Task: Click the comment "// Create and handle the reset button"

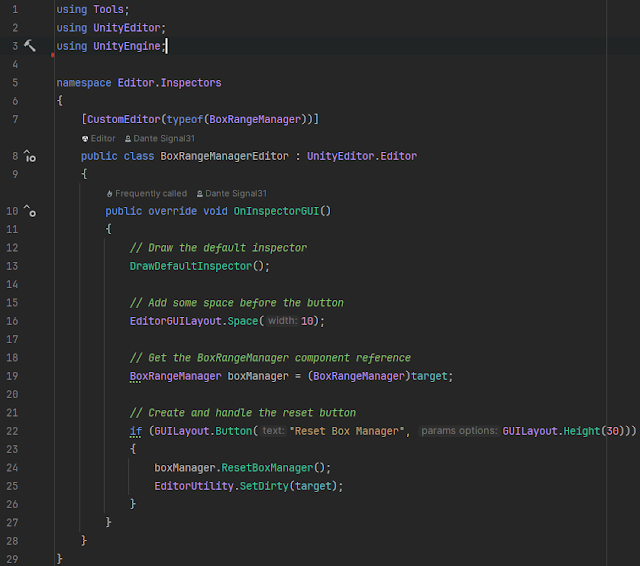Action: point(243,413)
